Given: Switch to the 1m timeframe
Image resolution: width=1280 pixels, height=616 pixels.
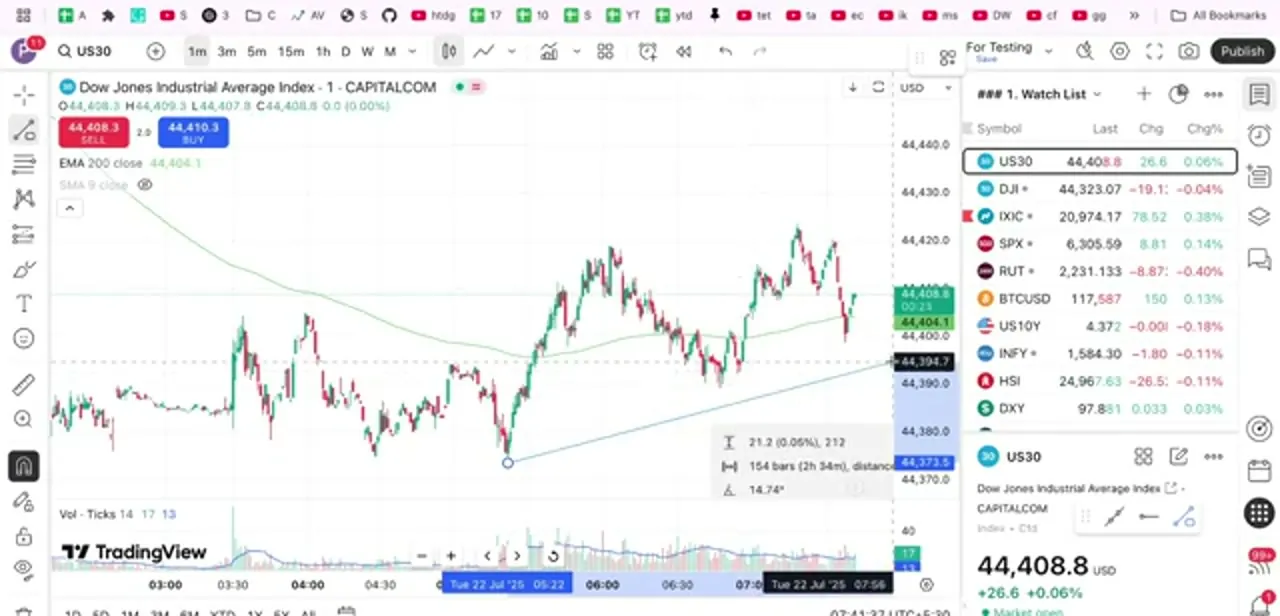Looking at the screenshot, I should click(197, 51).
